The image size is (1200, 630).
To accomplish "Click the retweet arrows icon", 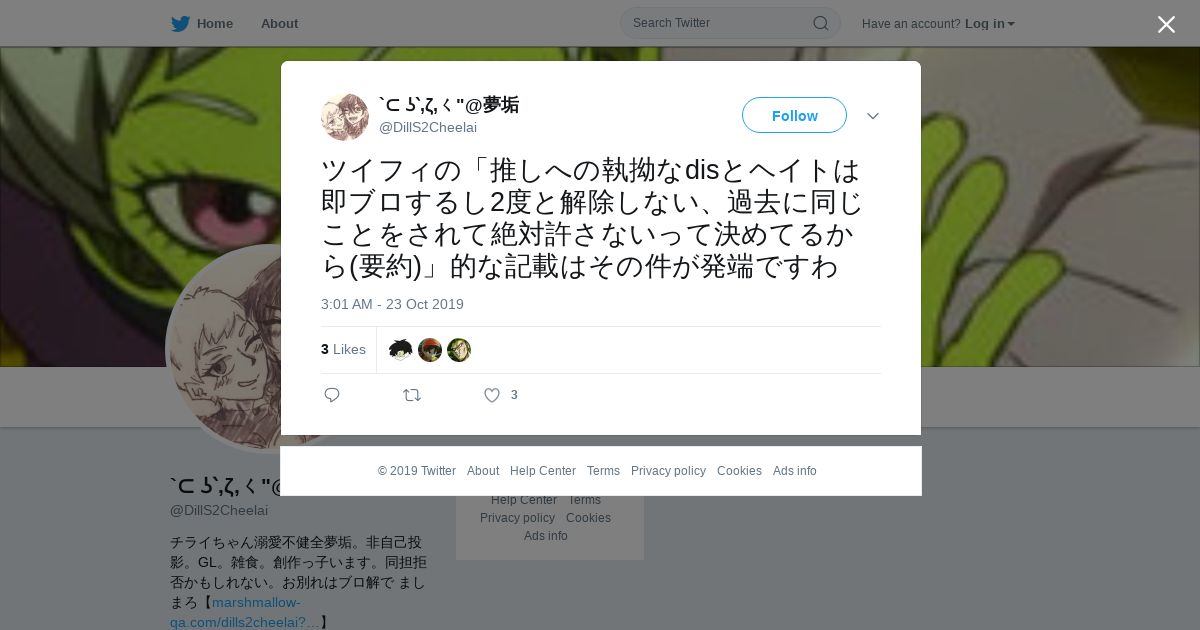I will tap(412, 395).
